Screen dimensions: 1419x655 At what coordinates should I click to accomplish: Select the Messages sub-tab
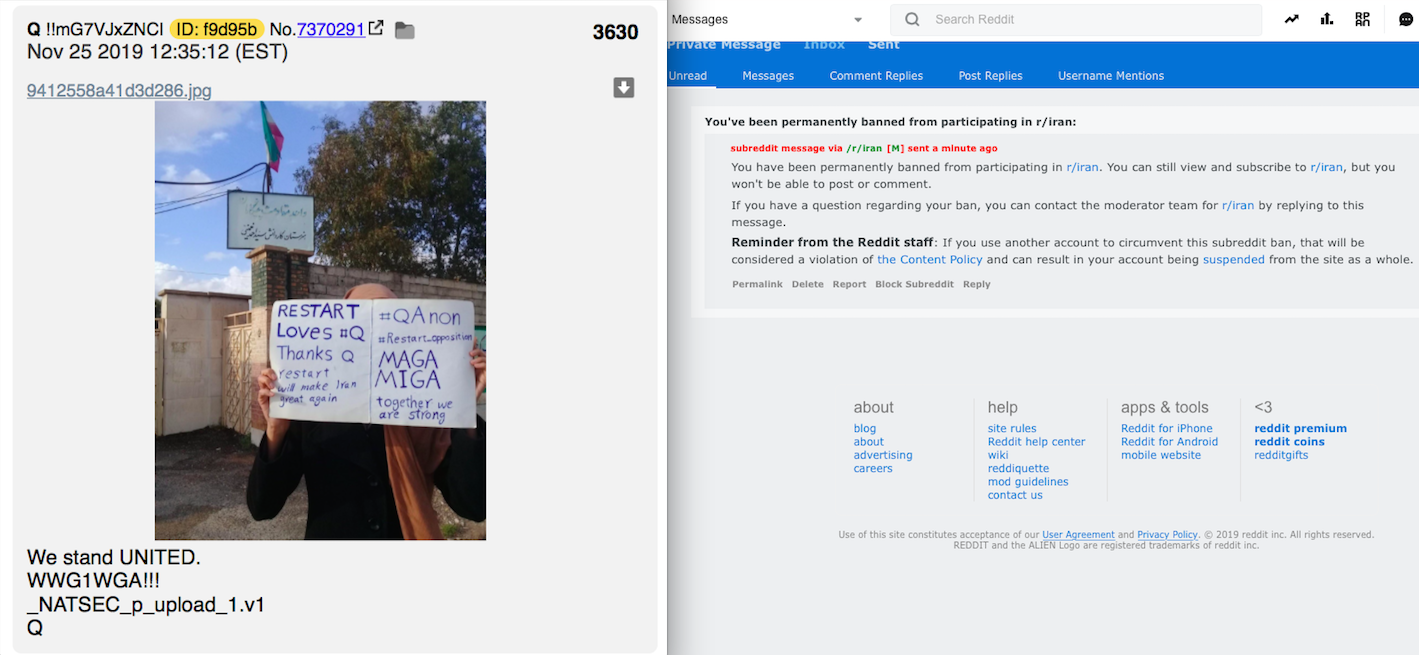[768, 76]
